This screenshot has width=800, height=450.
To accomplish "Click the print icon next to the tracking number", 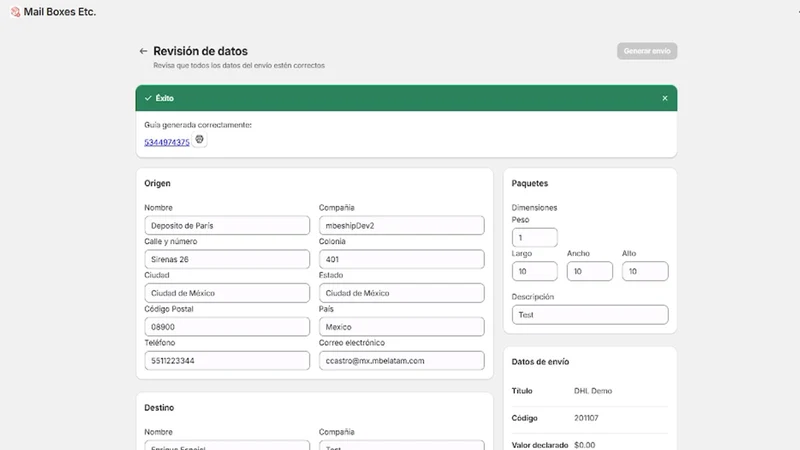I will [x=199, y=139].
